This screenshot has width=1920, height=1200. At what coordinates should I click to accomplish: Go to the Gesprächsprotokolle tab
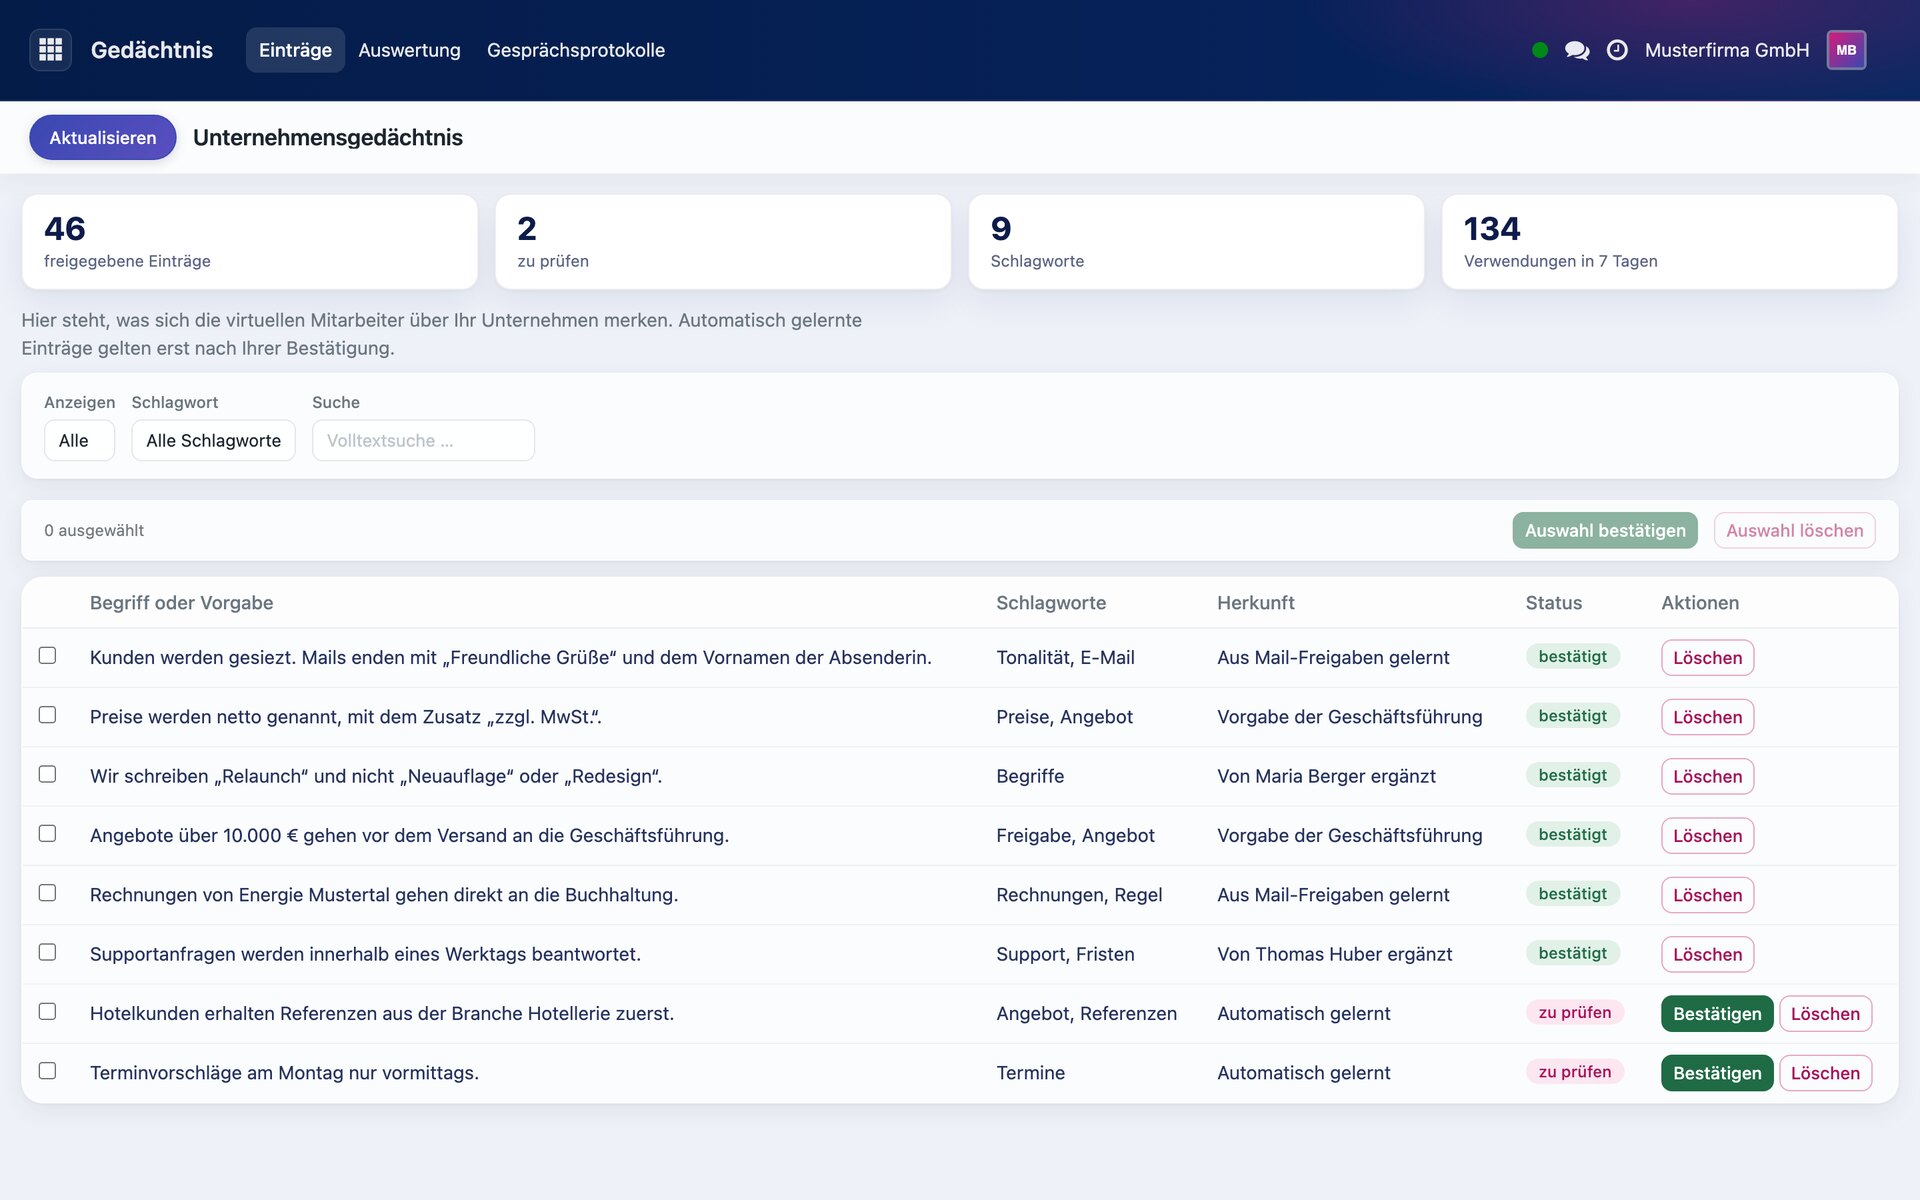[x=576, y=50]
